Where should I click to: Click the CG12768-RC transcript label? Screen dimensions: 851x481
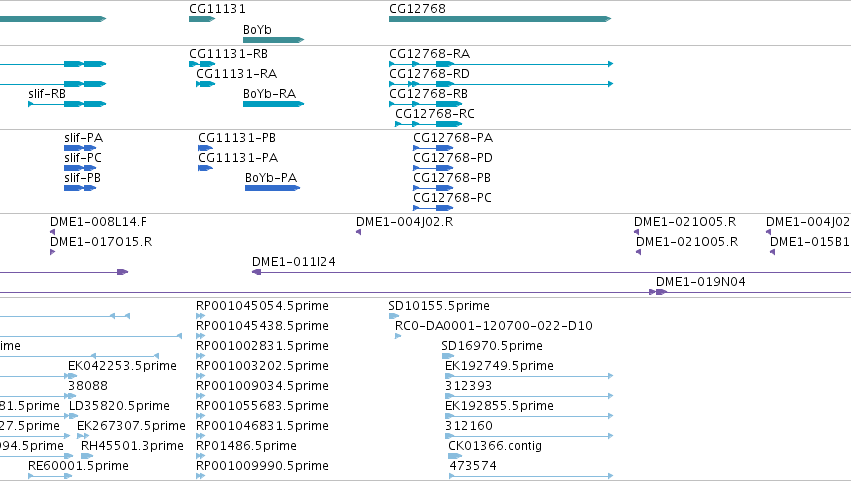[x=435, y=114]
